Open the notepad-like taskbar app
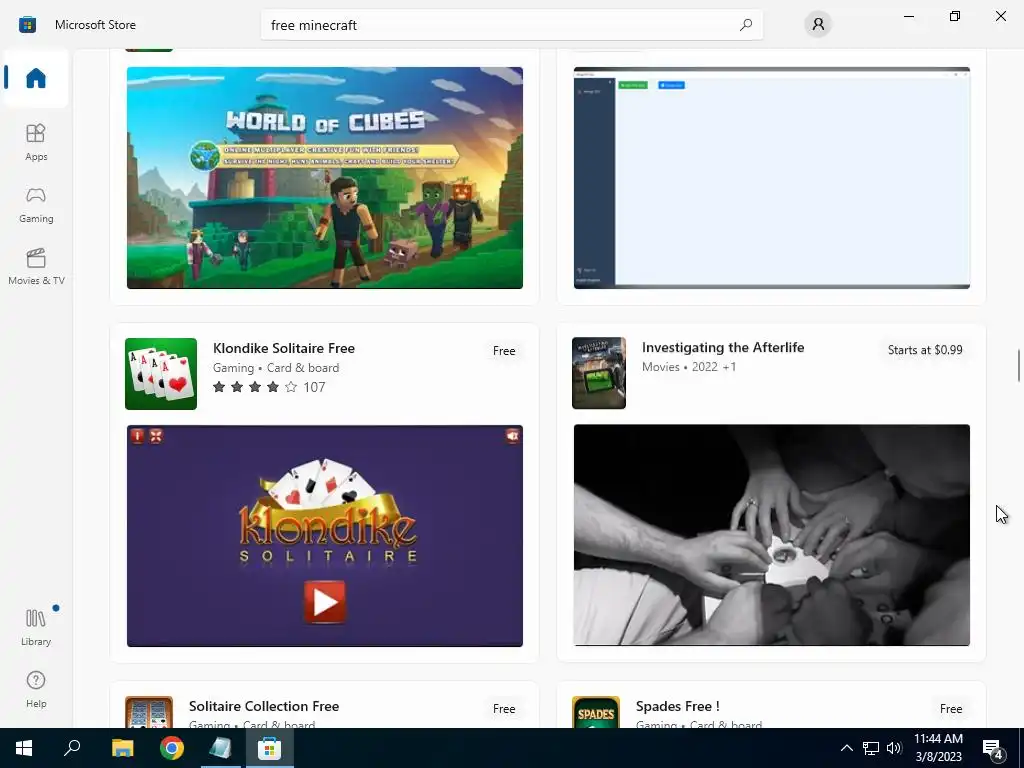1024x768 pixels. click(220, 748)
